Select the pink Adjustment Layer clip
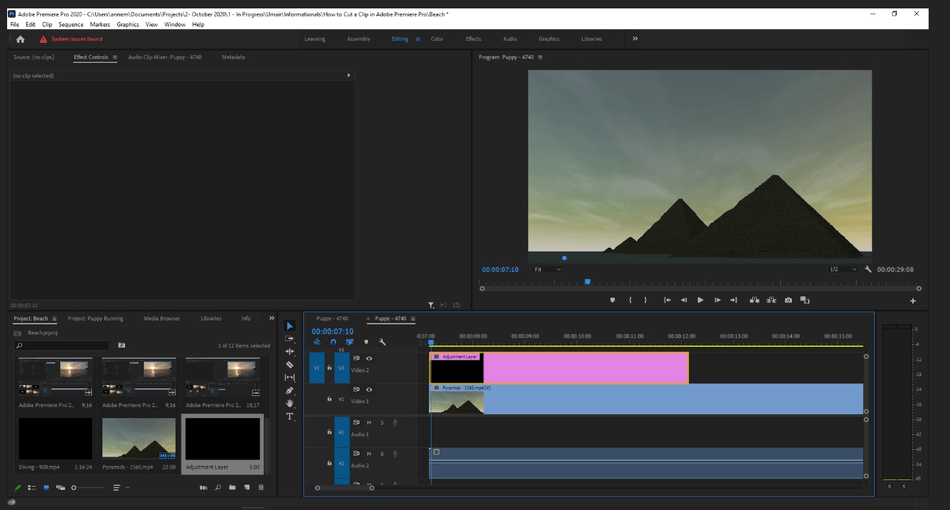 [559, 368]
